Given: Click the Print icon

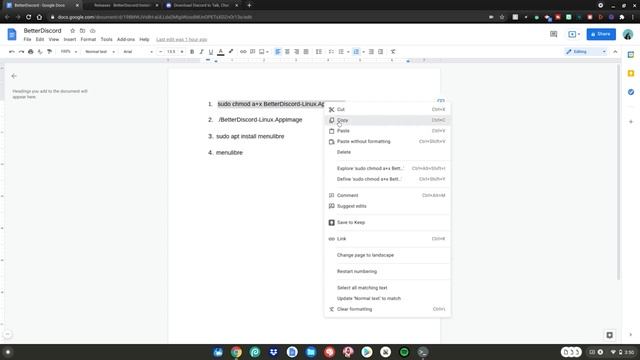Looking at the screenshot, I should pos(31,52).
